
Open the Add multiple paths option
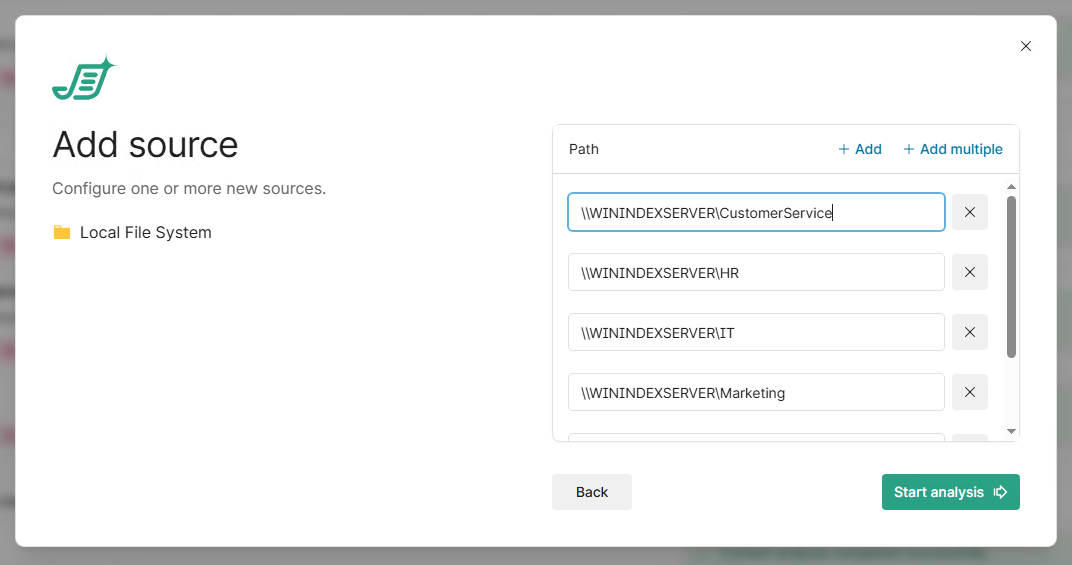(952, 149)
